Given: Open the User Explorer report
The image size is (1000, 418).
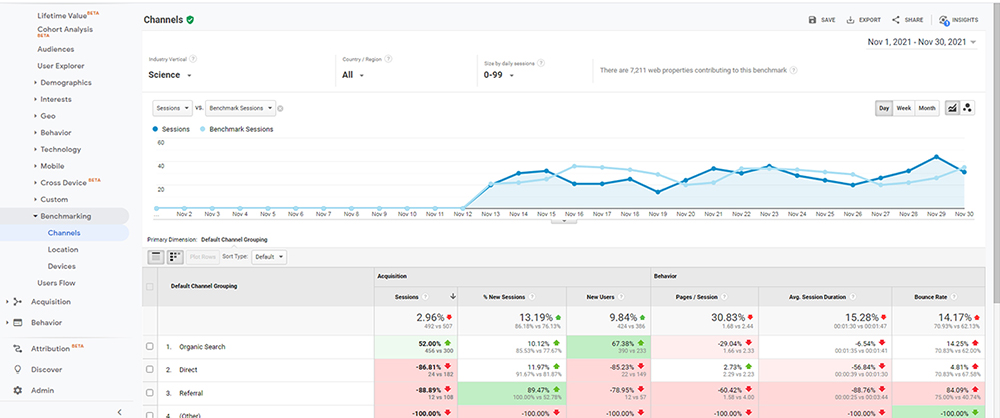Looking at the screenshot, I should click(61, 66).
